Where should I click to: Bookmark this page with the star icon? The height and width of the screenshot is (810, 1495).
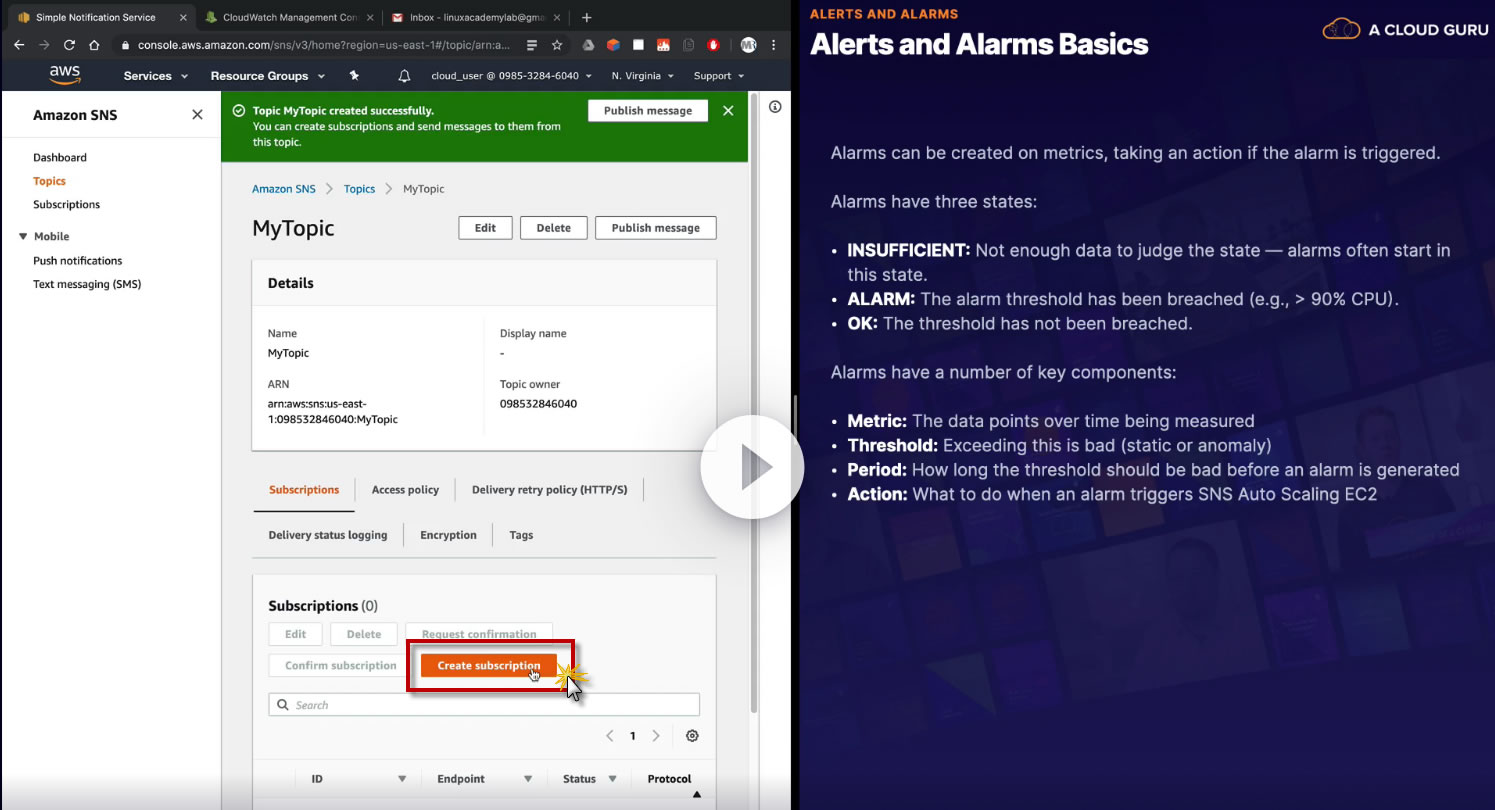coord(557,45)
